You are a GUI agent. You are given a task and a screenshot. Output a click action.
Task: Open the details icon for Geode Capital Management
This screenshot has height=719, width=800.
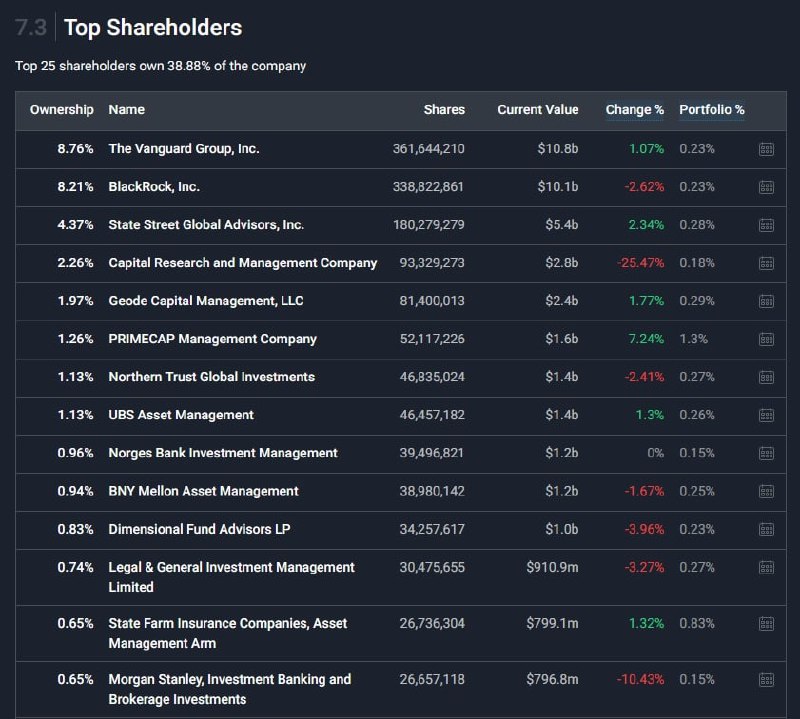tap(766, 301)
